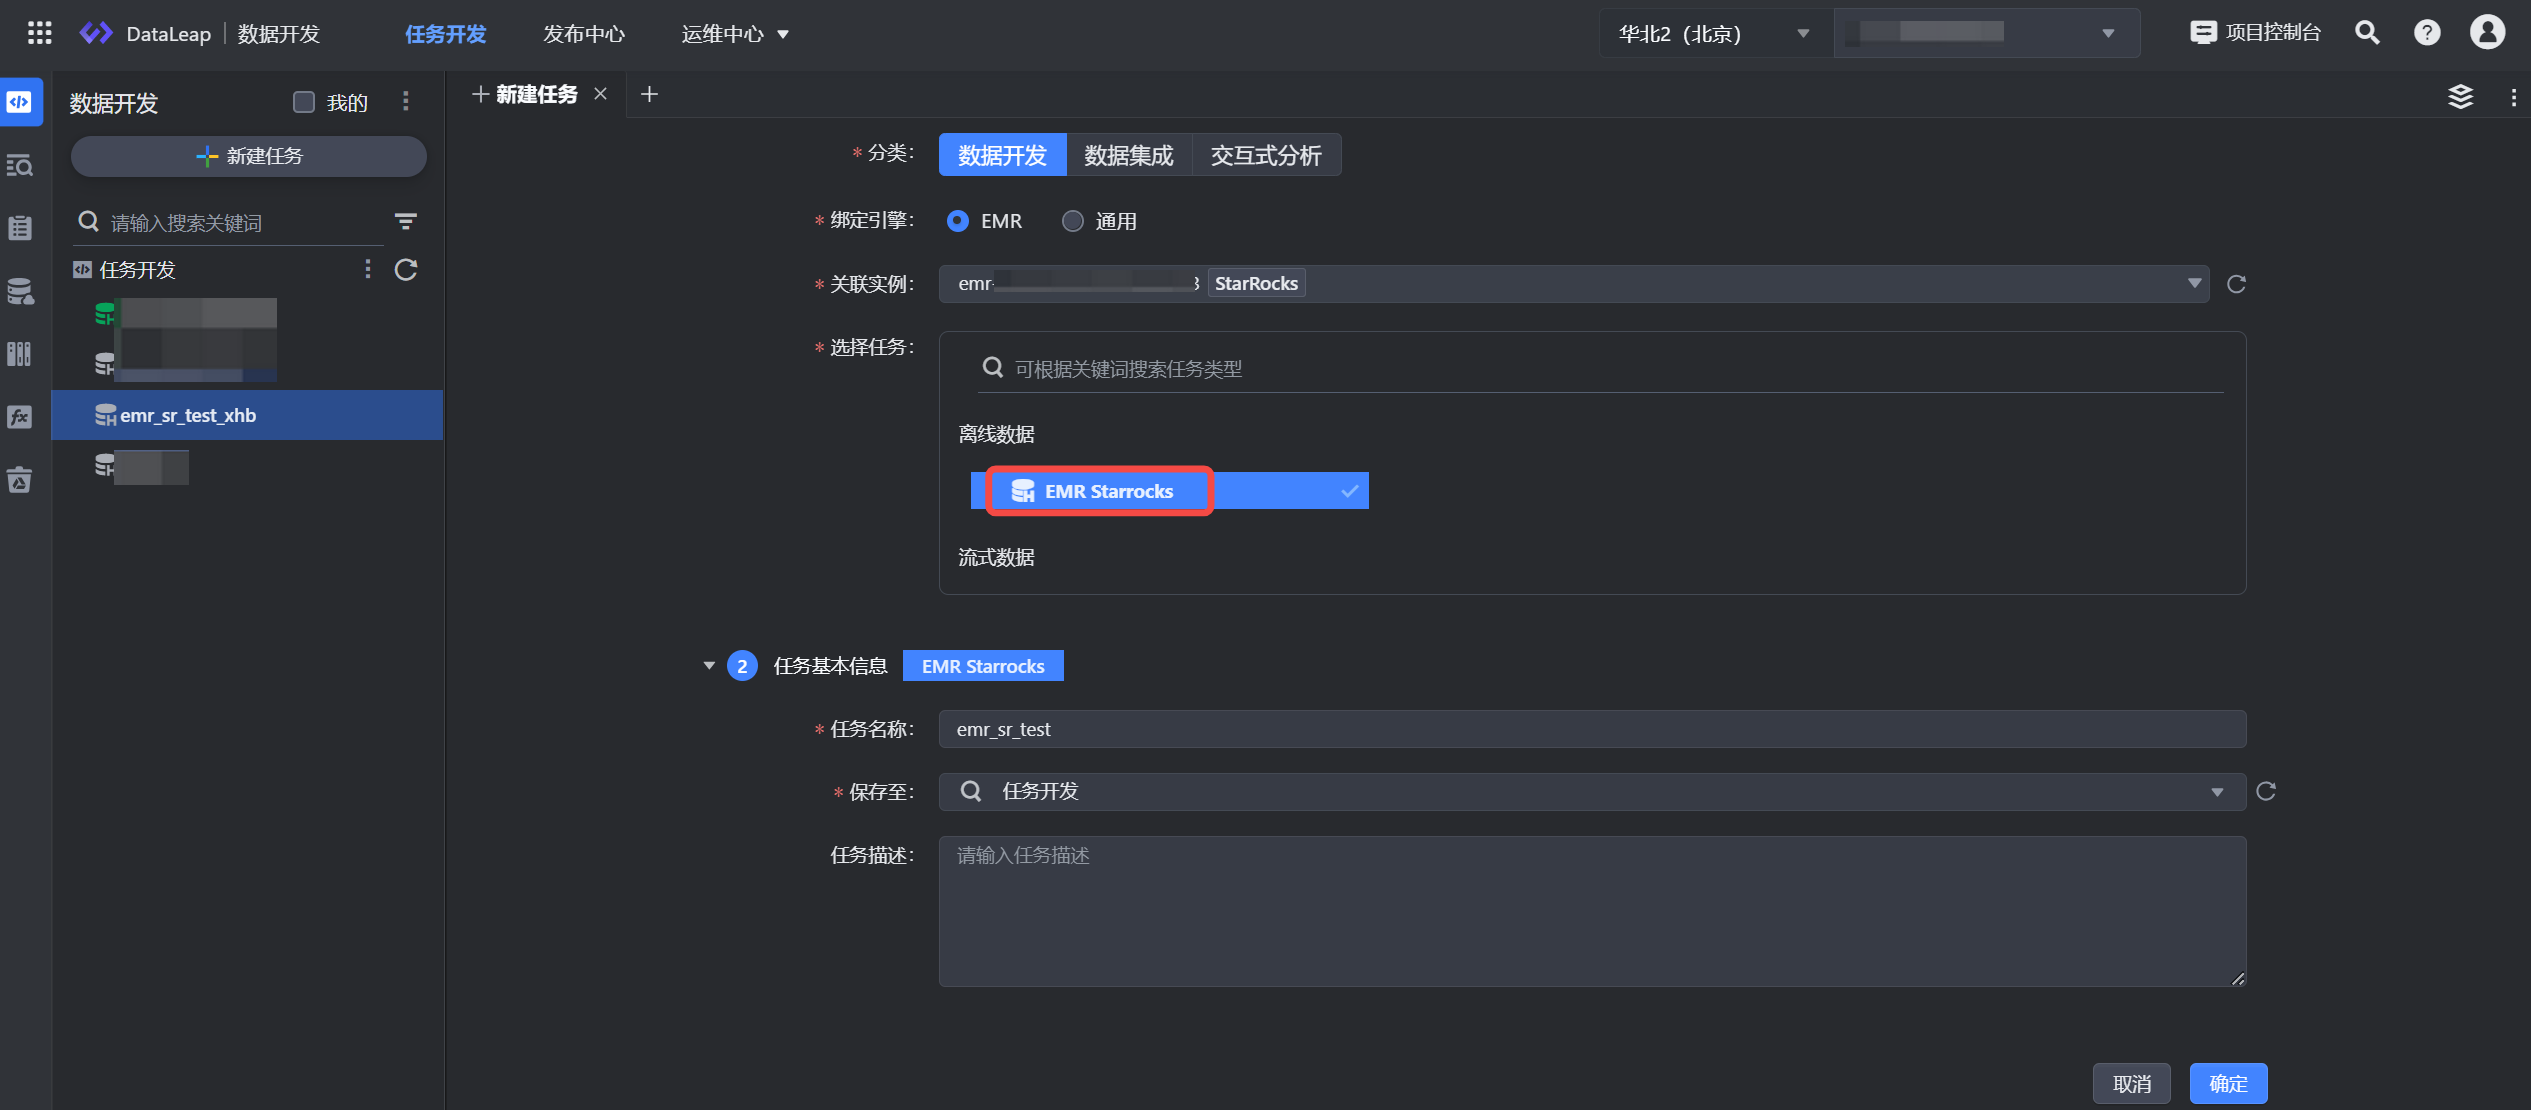
Task: Open the project selector dropdown
Action: (1986, 33)
